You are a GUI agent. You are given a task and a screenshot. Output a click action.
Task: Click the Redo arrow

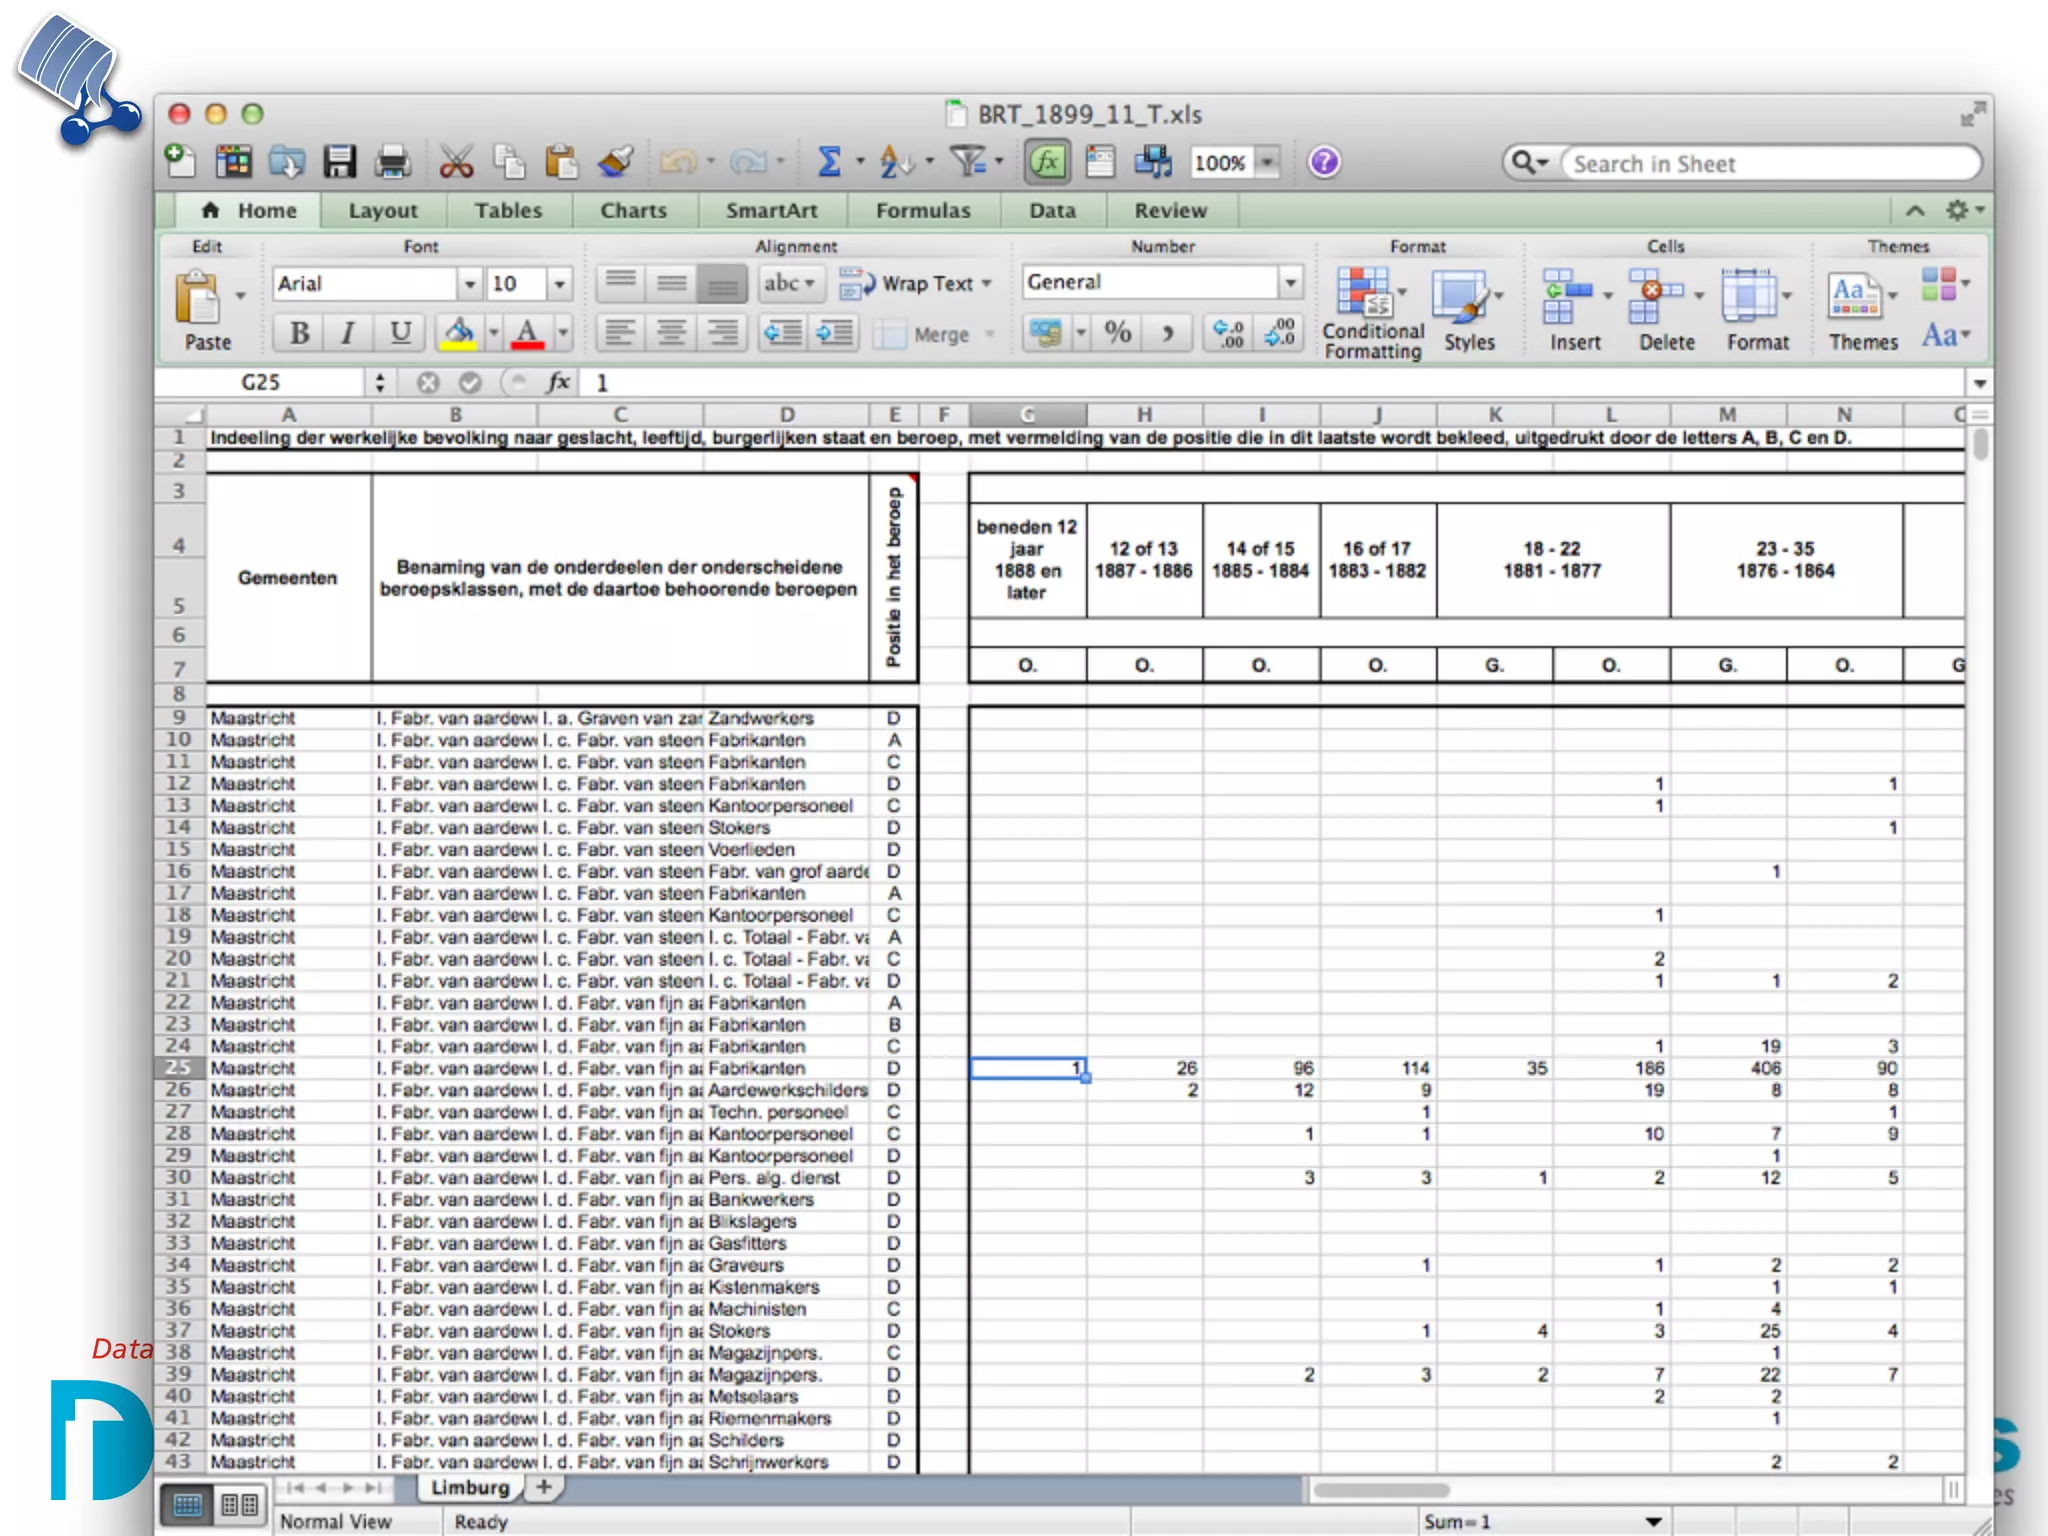coord(748,161)
